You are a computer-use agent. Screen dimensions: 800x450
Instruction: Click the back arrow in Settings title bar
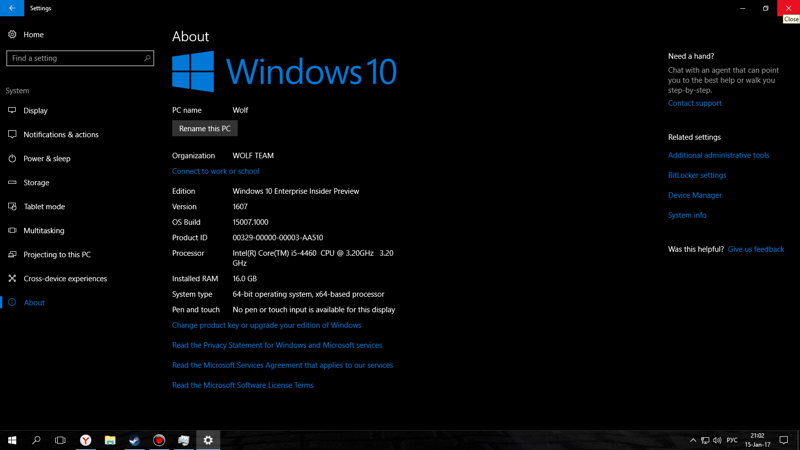12,8
